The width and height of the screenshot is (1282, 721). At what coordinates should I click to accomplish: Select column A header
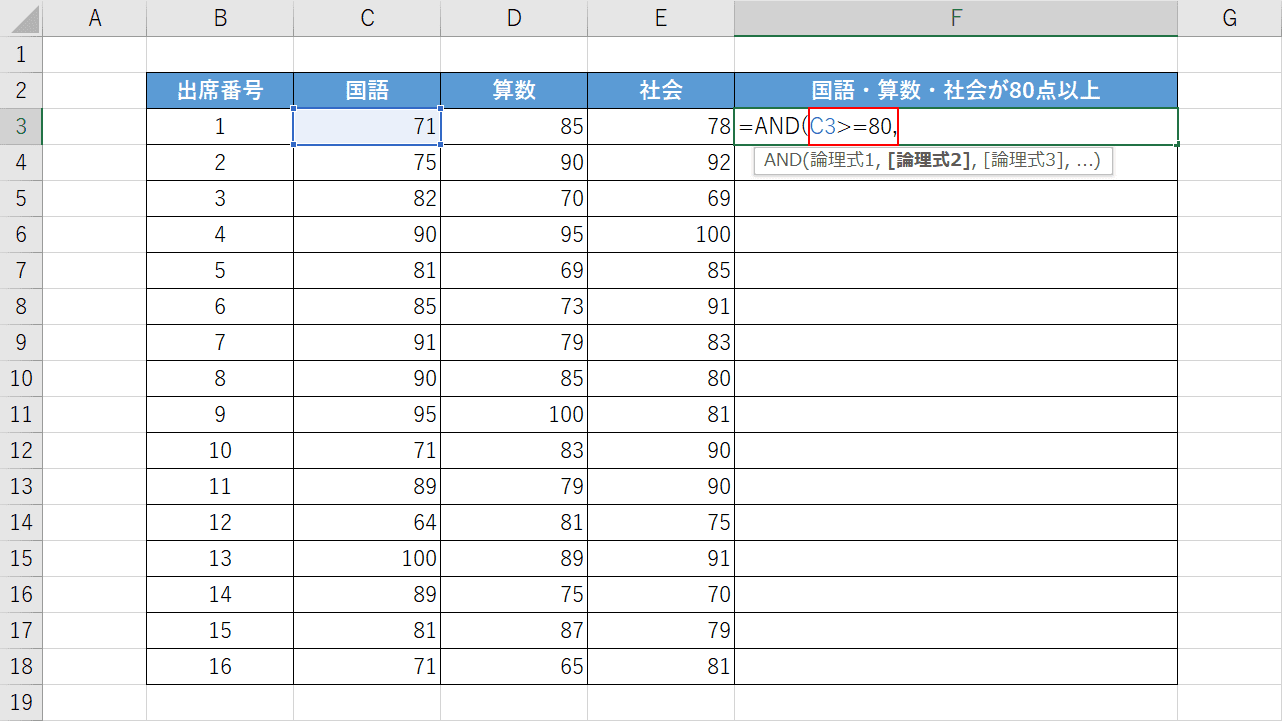click(95, 17)
